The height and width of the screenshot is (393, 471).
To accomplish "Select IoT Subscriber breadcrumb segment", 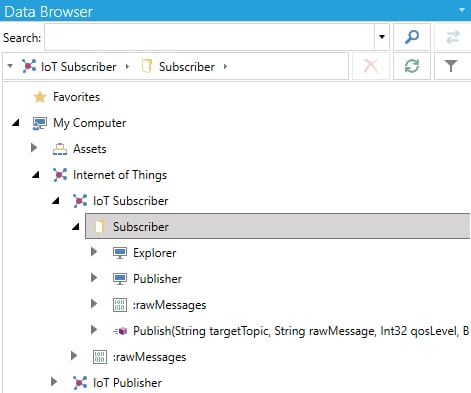I will [79, 67].
